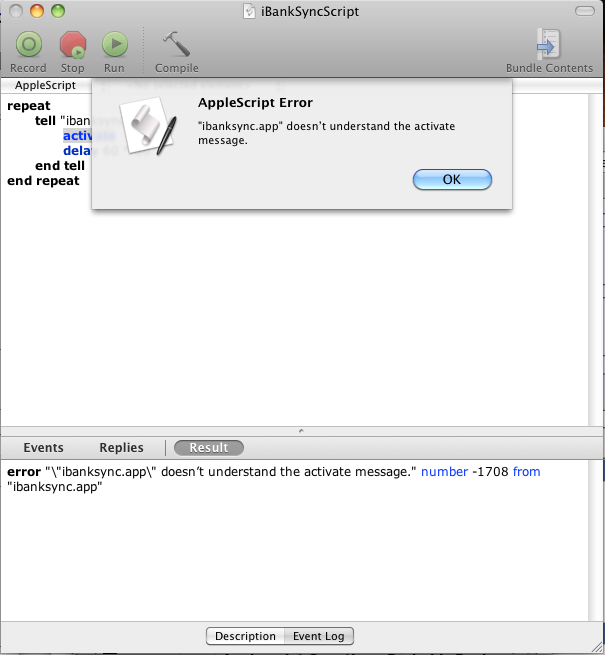Click the error message text in dialog

click(326, 133)
